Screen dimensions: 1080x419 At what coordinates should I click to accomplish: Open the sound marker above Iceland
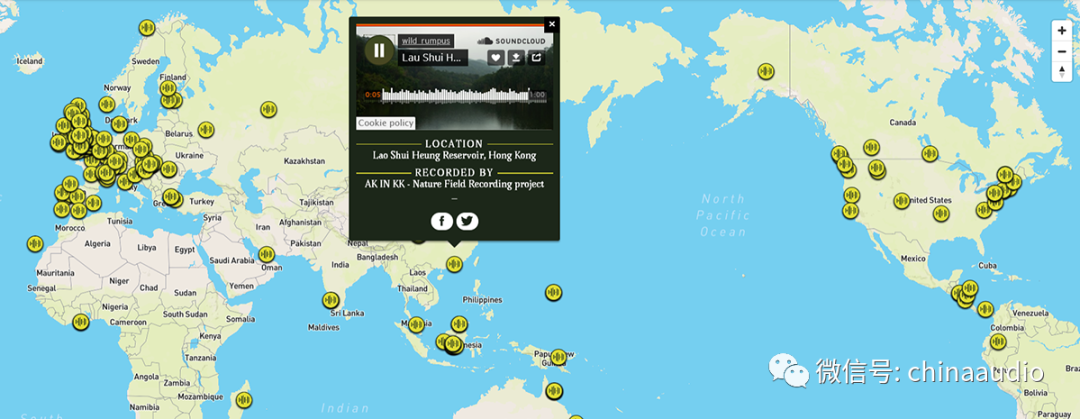147,28
